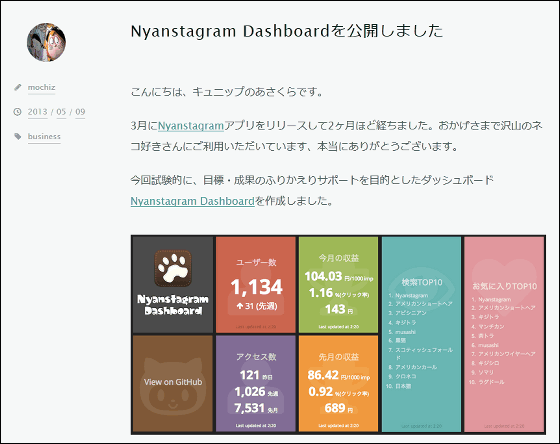560x444 pixels.
Task: Follow the Nyanstagram app link in paragraph
Action: (x=191, y=126)
